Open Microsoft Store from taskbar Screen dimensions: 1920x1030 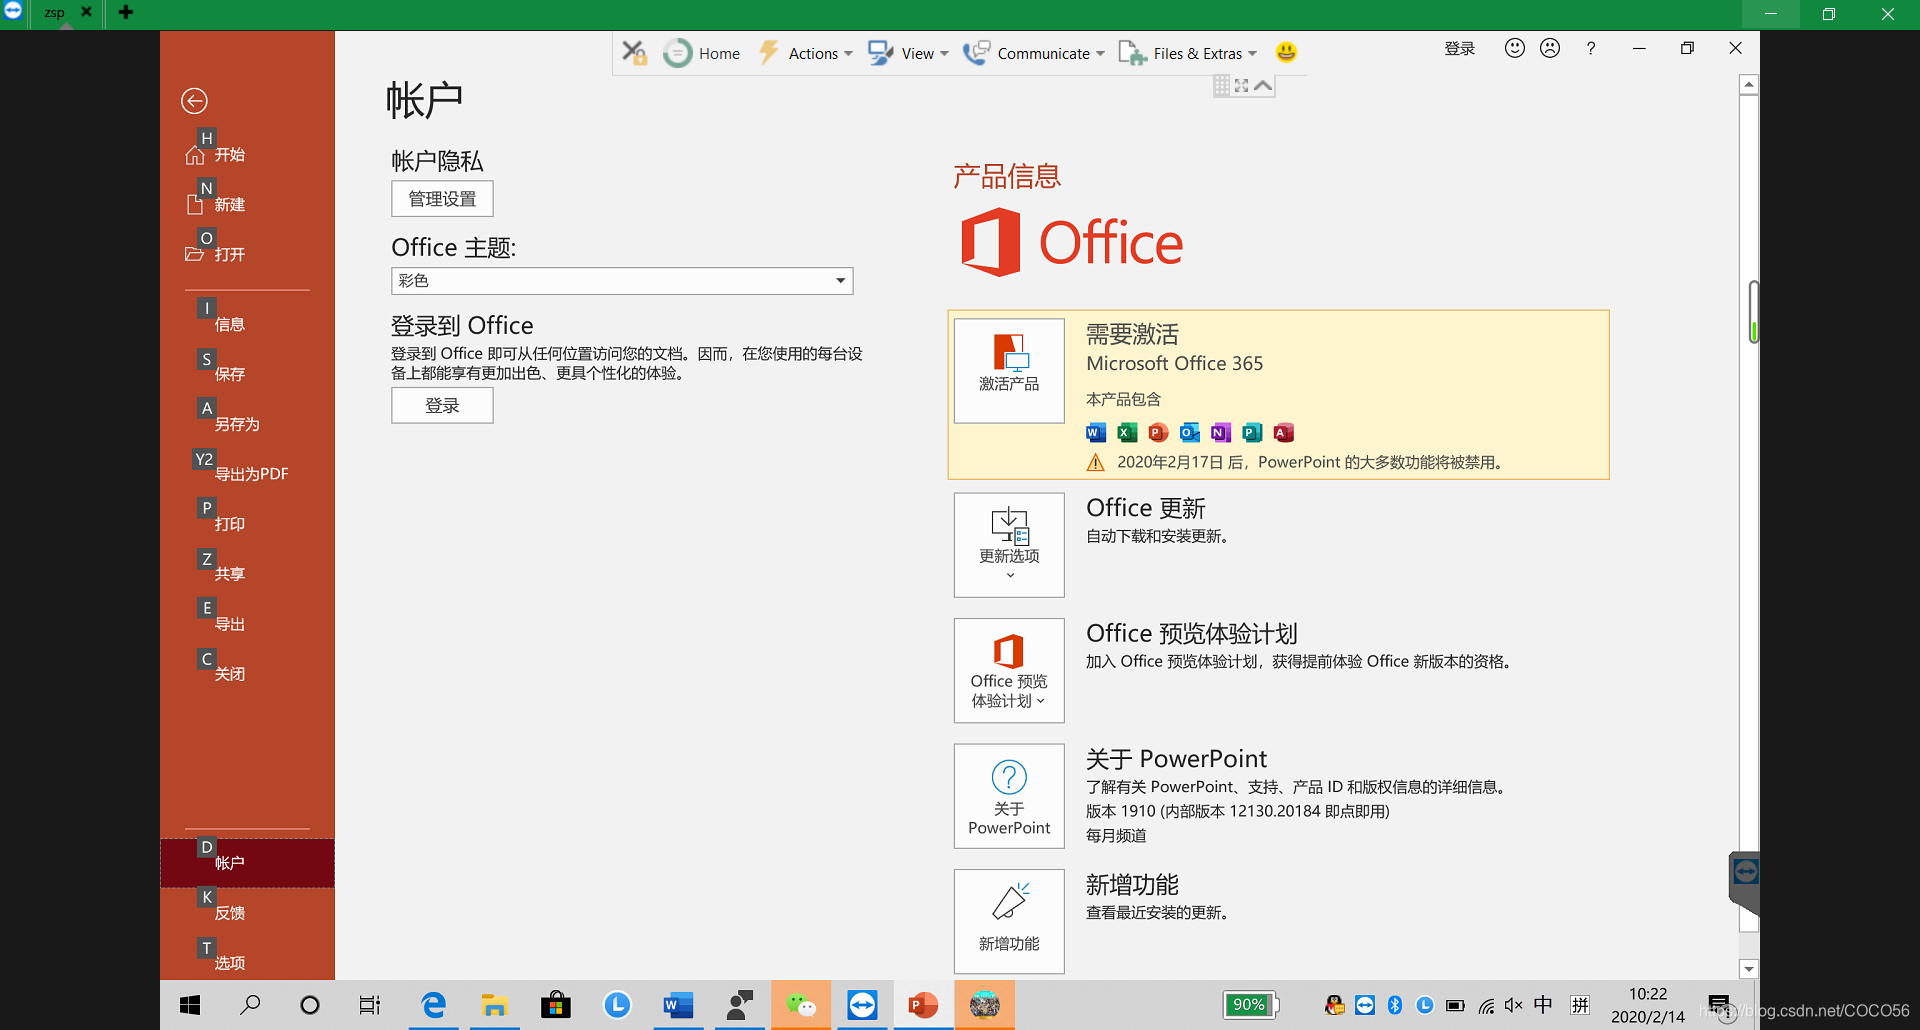click(555, 1005)
